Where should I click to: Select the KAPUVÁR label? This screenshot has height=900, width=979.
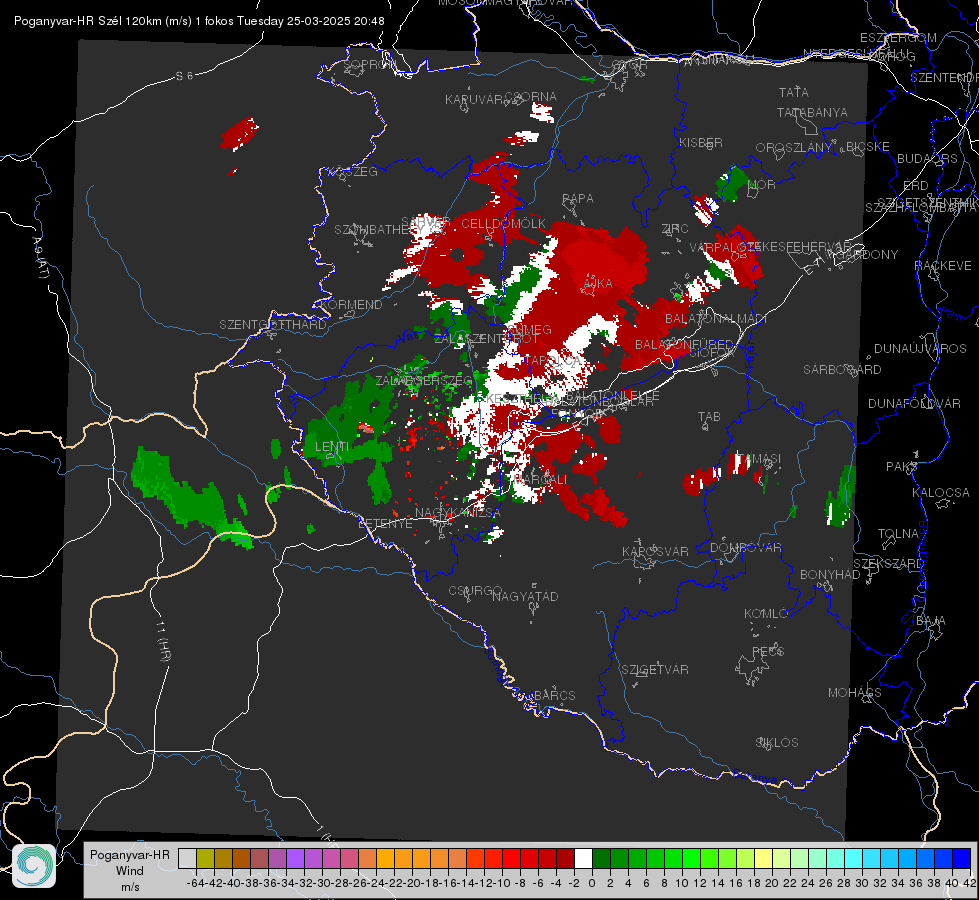474,100
